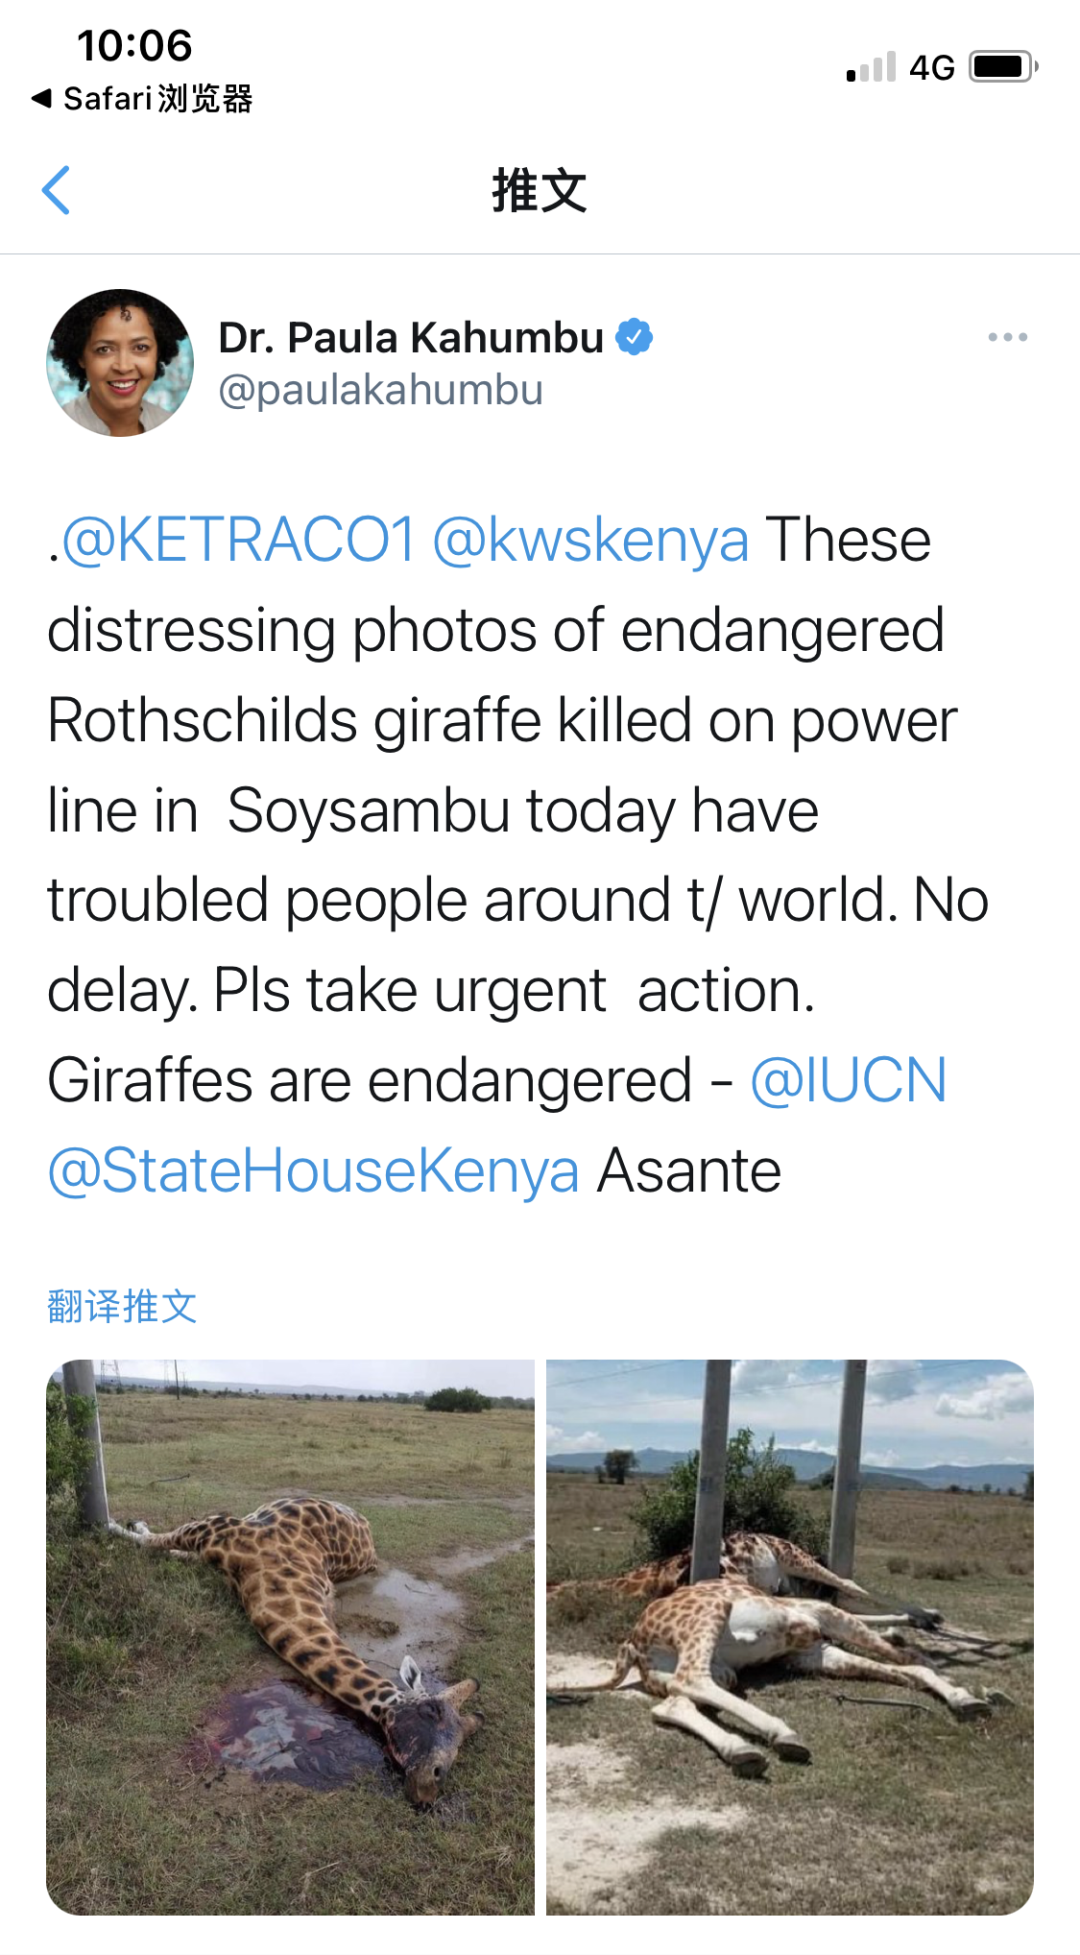Screen dimensions: 1080x1955
Task: Tap the 4G network indicator
Action: tap(931, 68)
